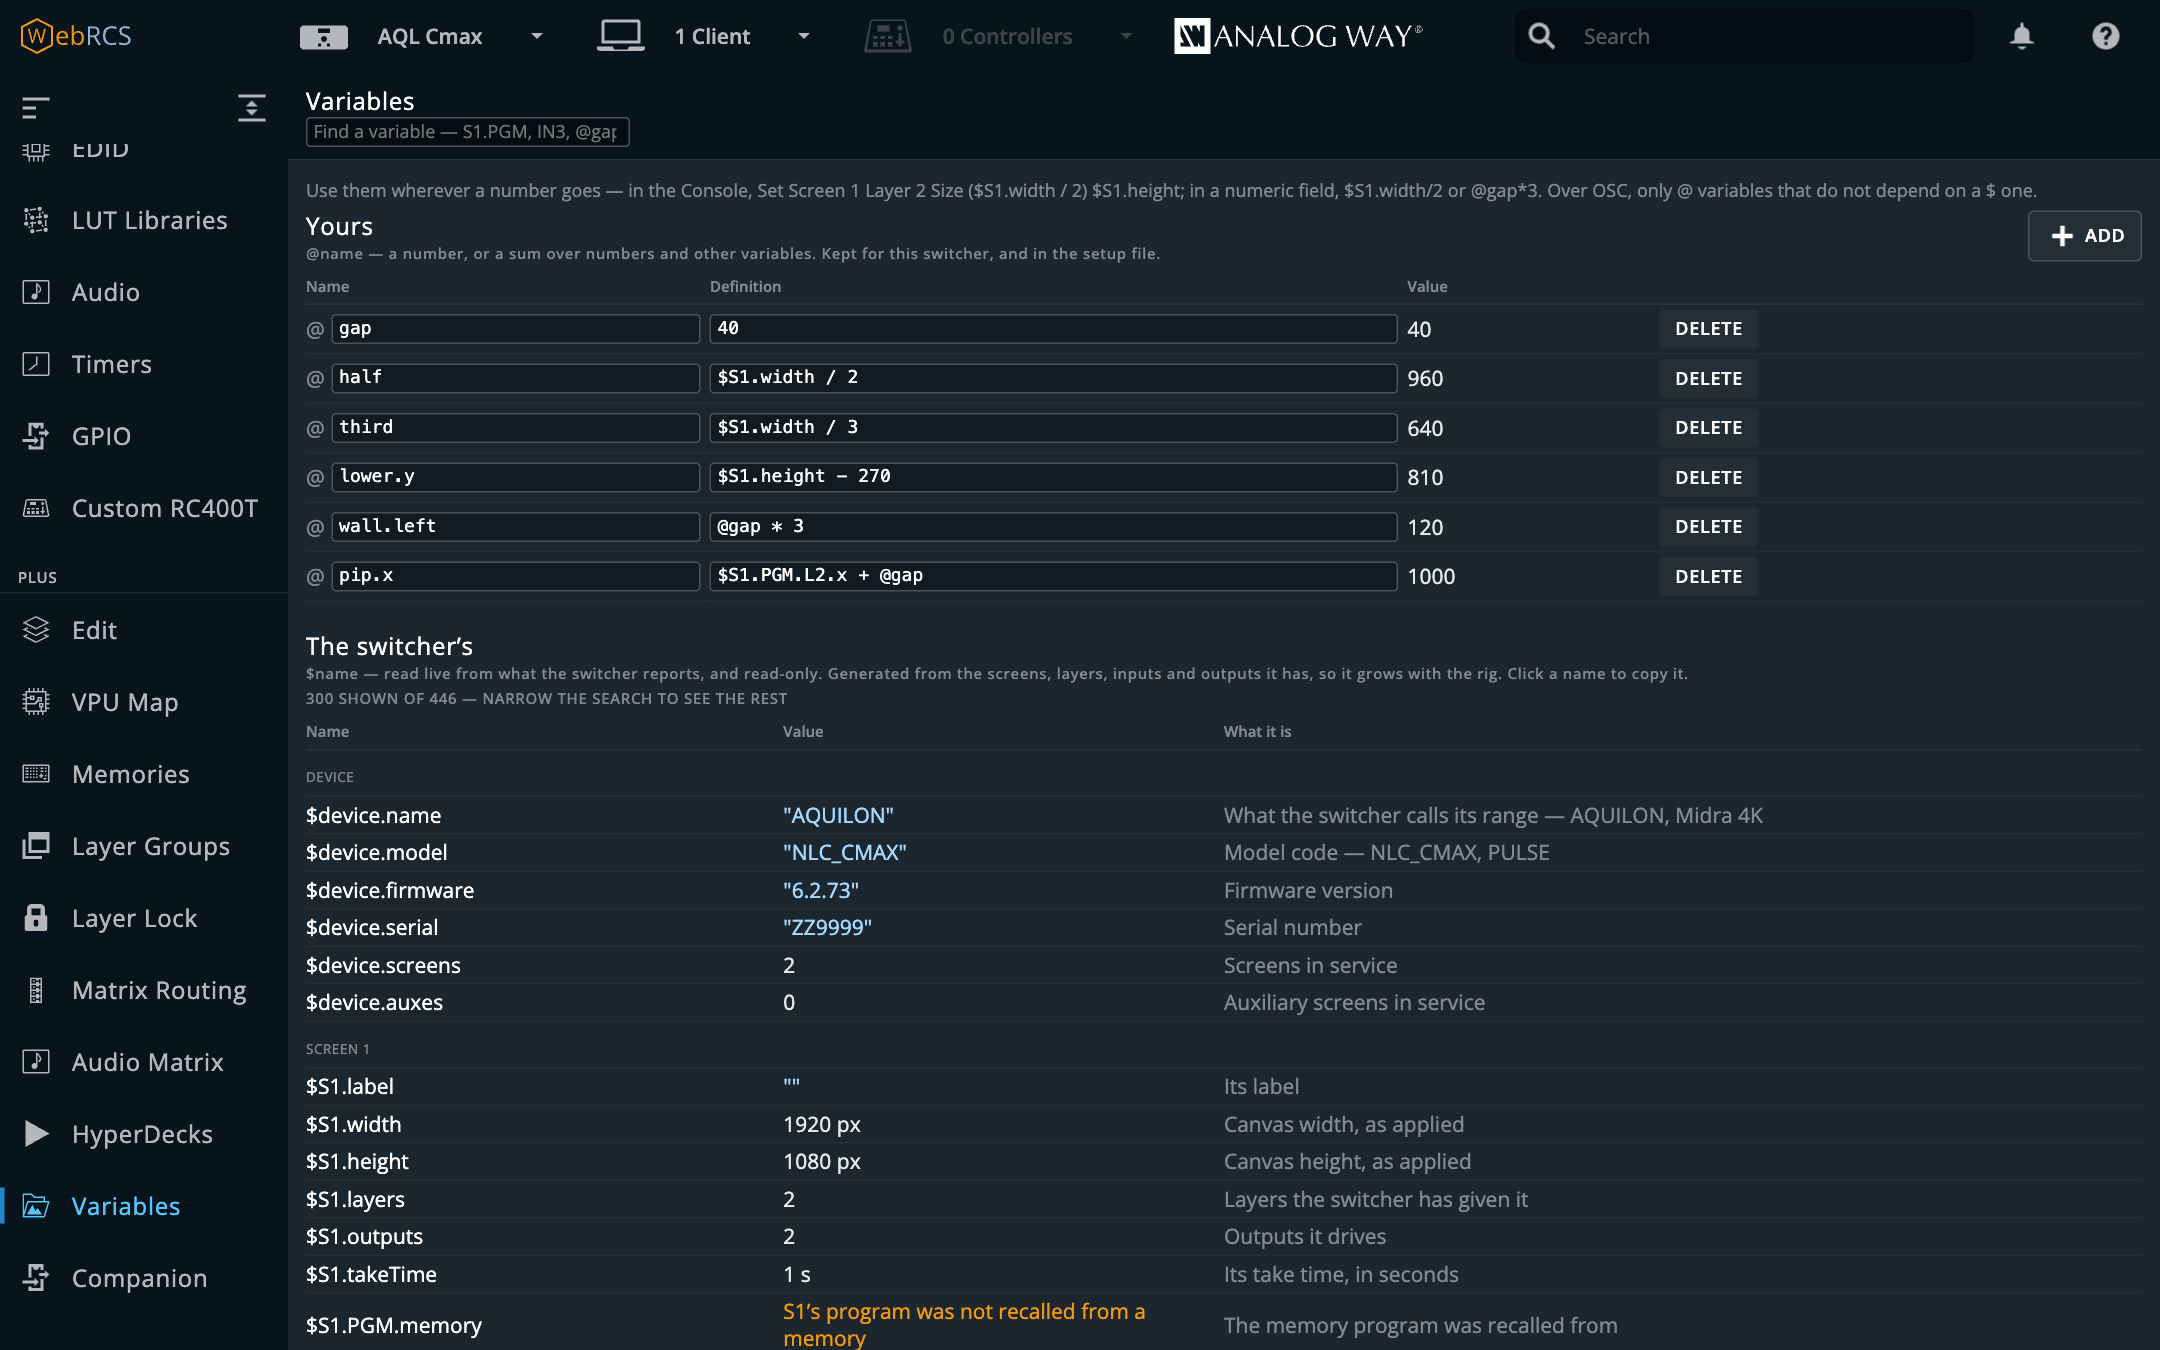
Task: Click the Analog Way logo
Action: click(x=1297, y=36)
